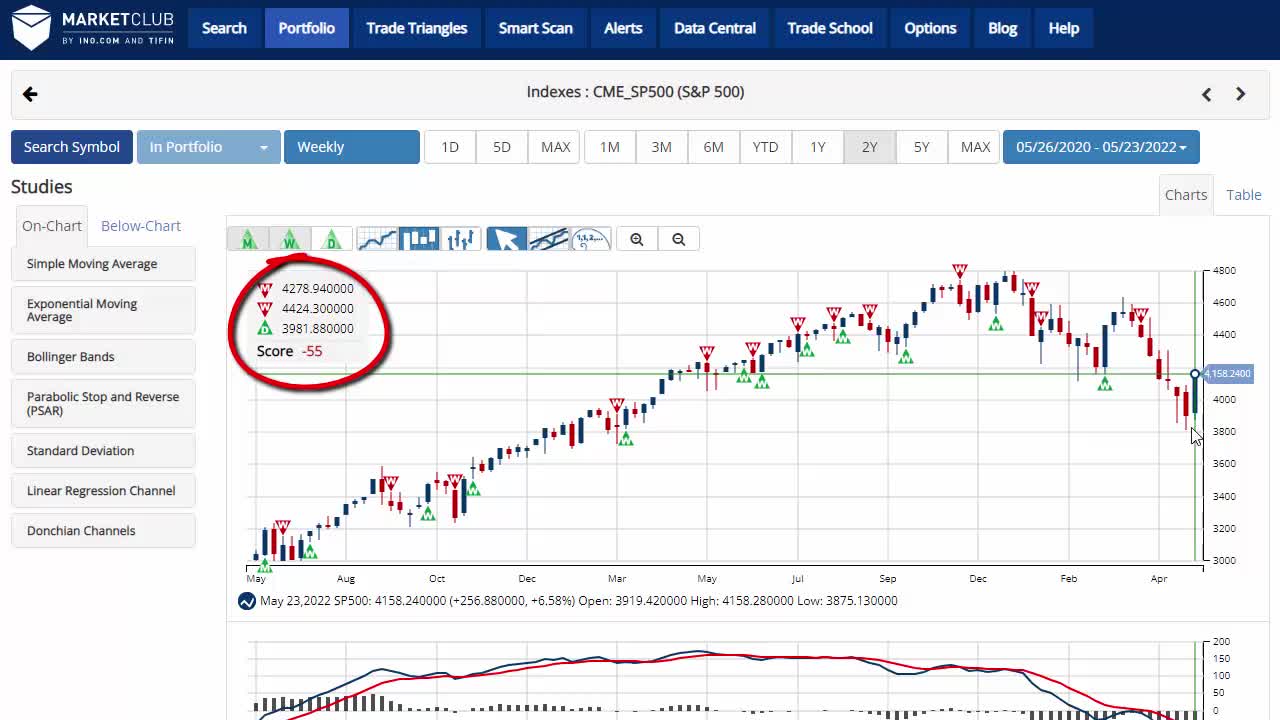Toggle the Monthly trade triangle display

[x=248, y=239]
